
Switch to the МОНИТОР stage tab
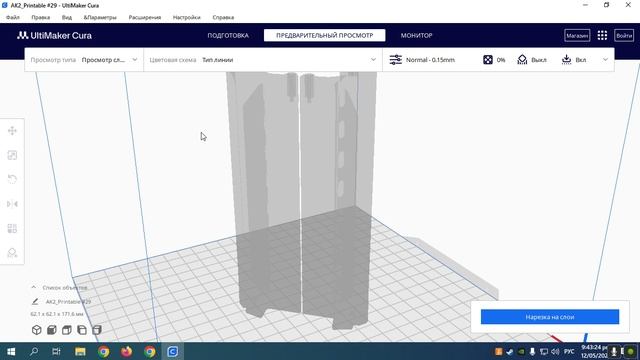416,36
